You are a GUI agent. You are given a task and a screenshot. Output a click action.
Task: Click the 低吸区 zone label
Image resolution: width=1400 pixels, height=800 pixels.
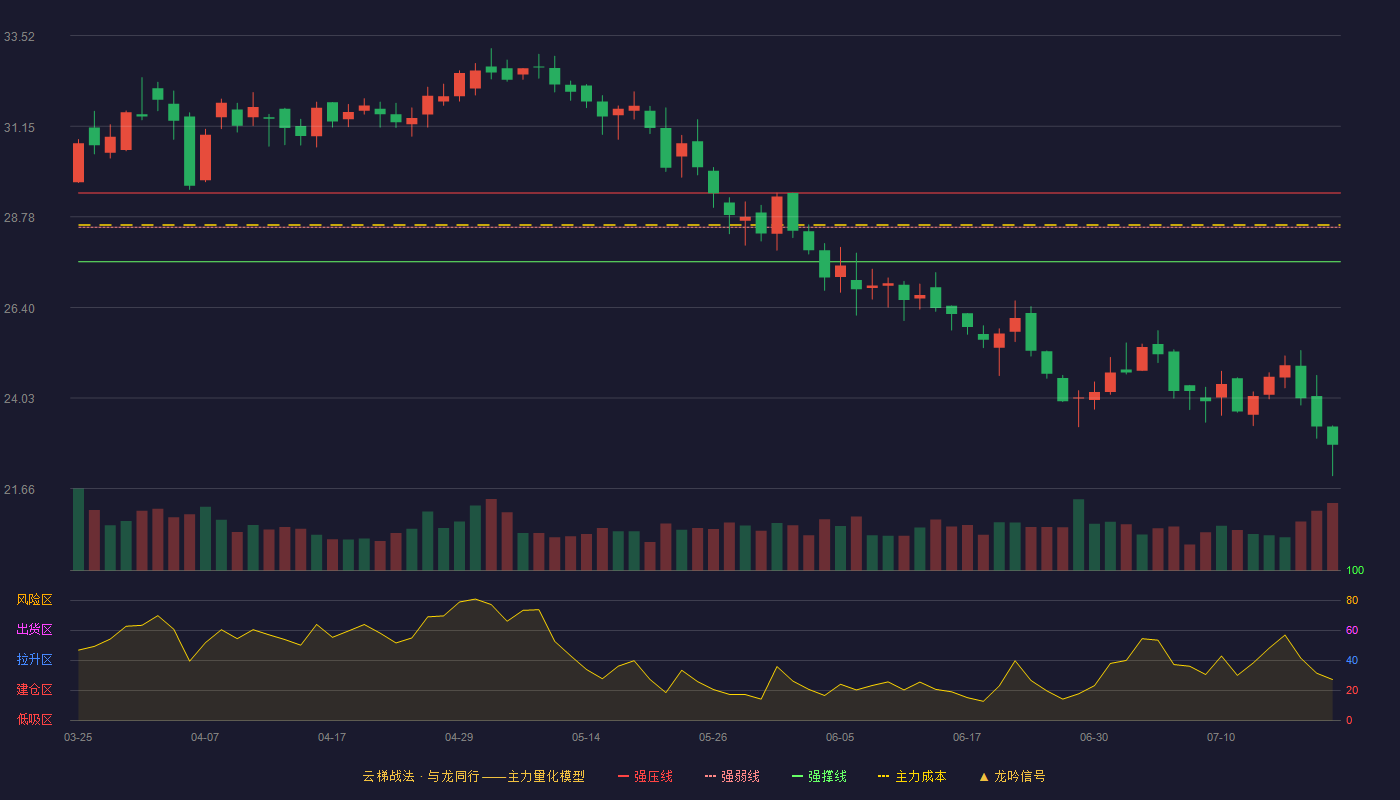coord(34,719)
